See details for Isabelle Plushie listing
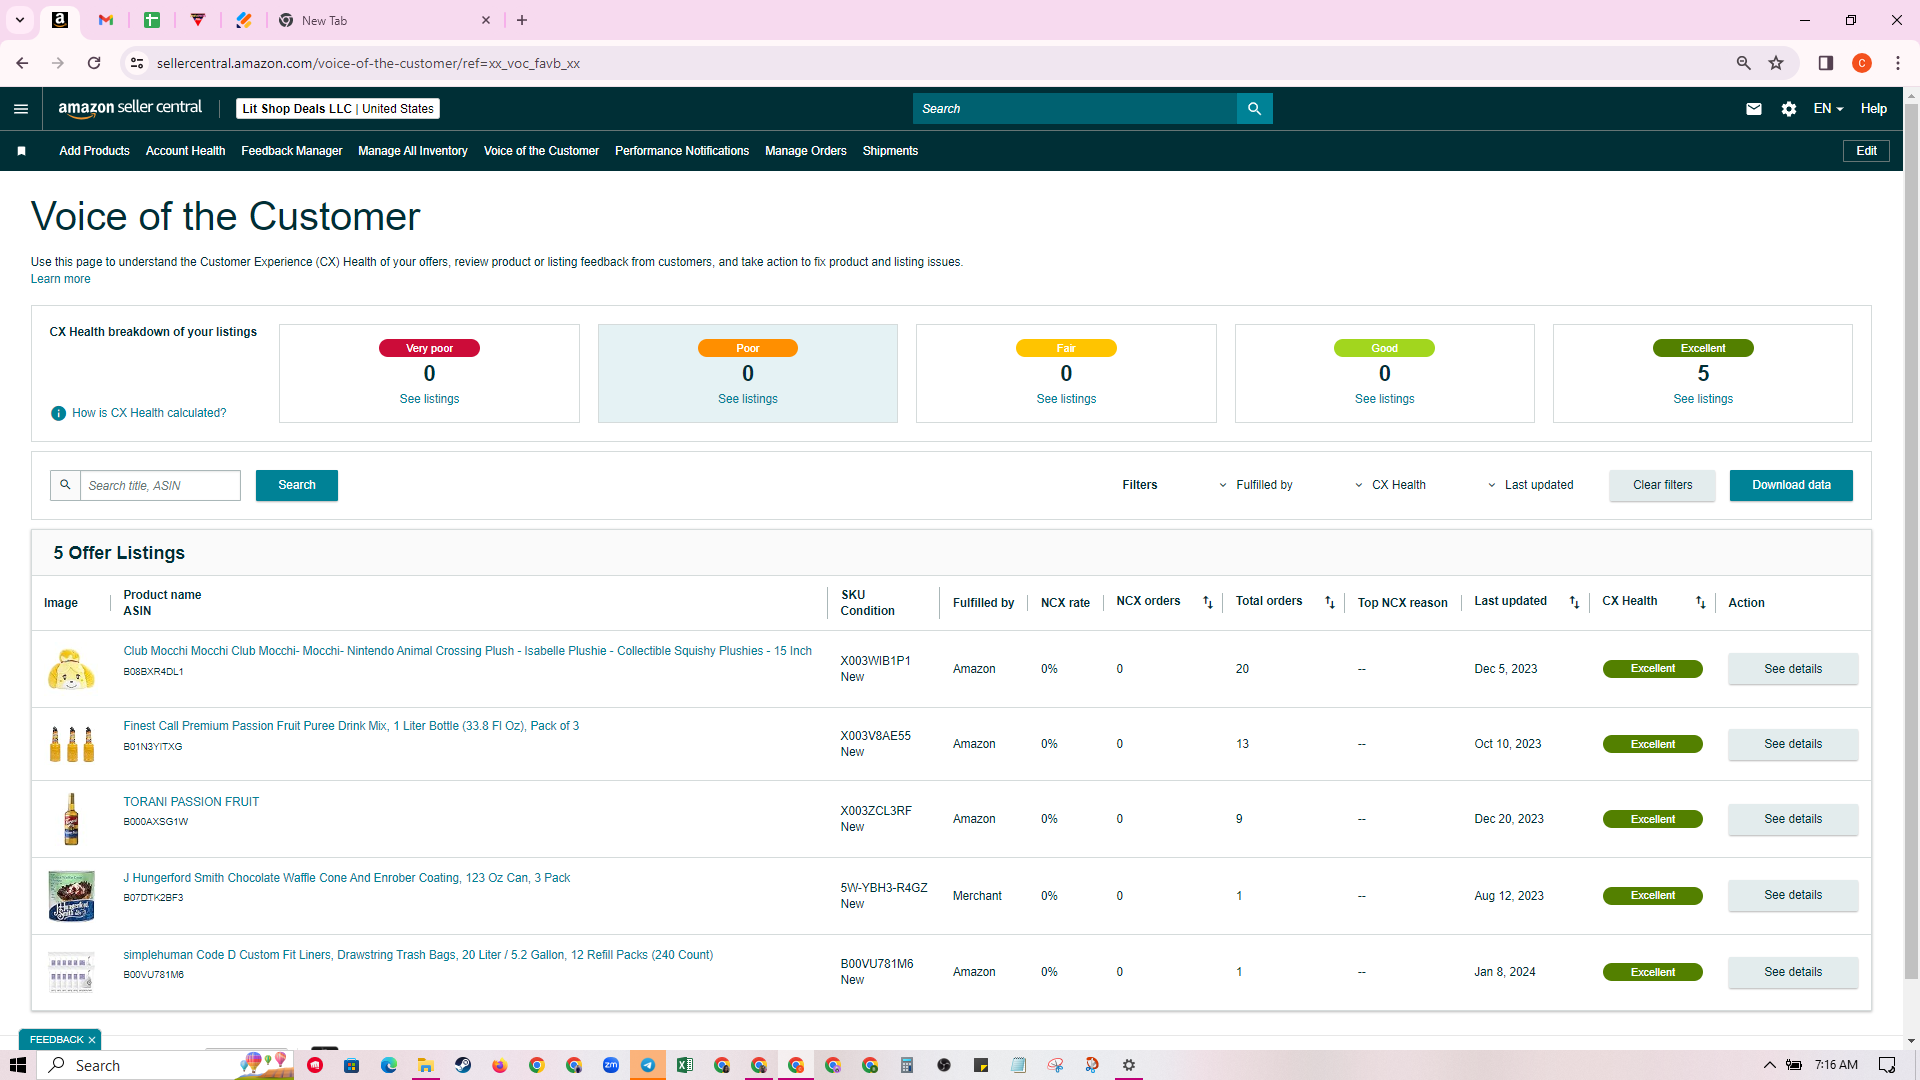Viewport: 1920px width, 1080px height. (x=1793, y=669)
